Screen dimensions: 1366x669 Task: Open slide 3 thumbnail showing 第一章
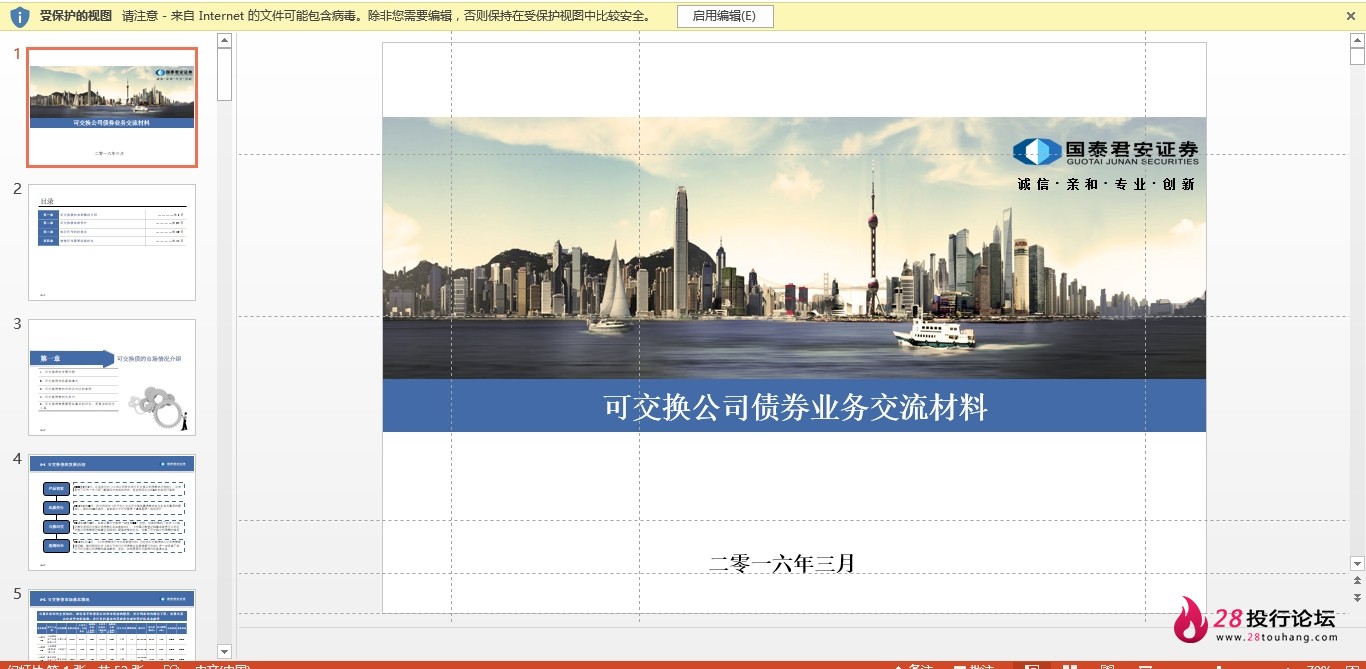(112, 377)
